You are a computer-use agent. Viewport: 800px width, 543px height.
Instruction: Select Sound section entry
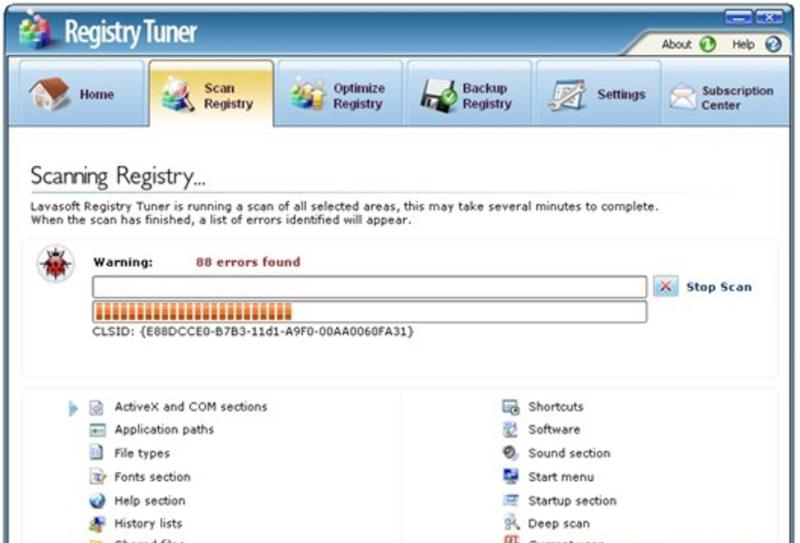coord(569,453)
